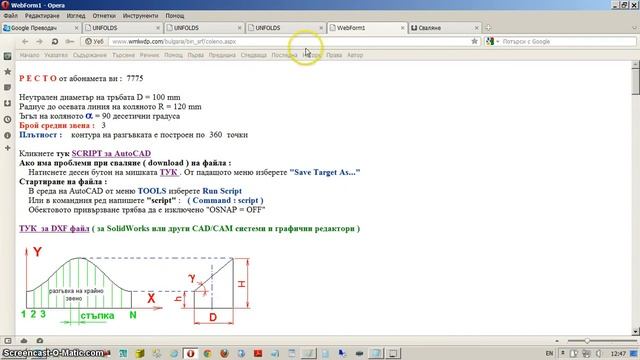Open the Notes panel in sidebar

point(7,88)
